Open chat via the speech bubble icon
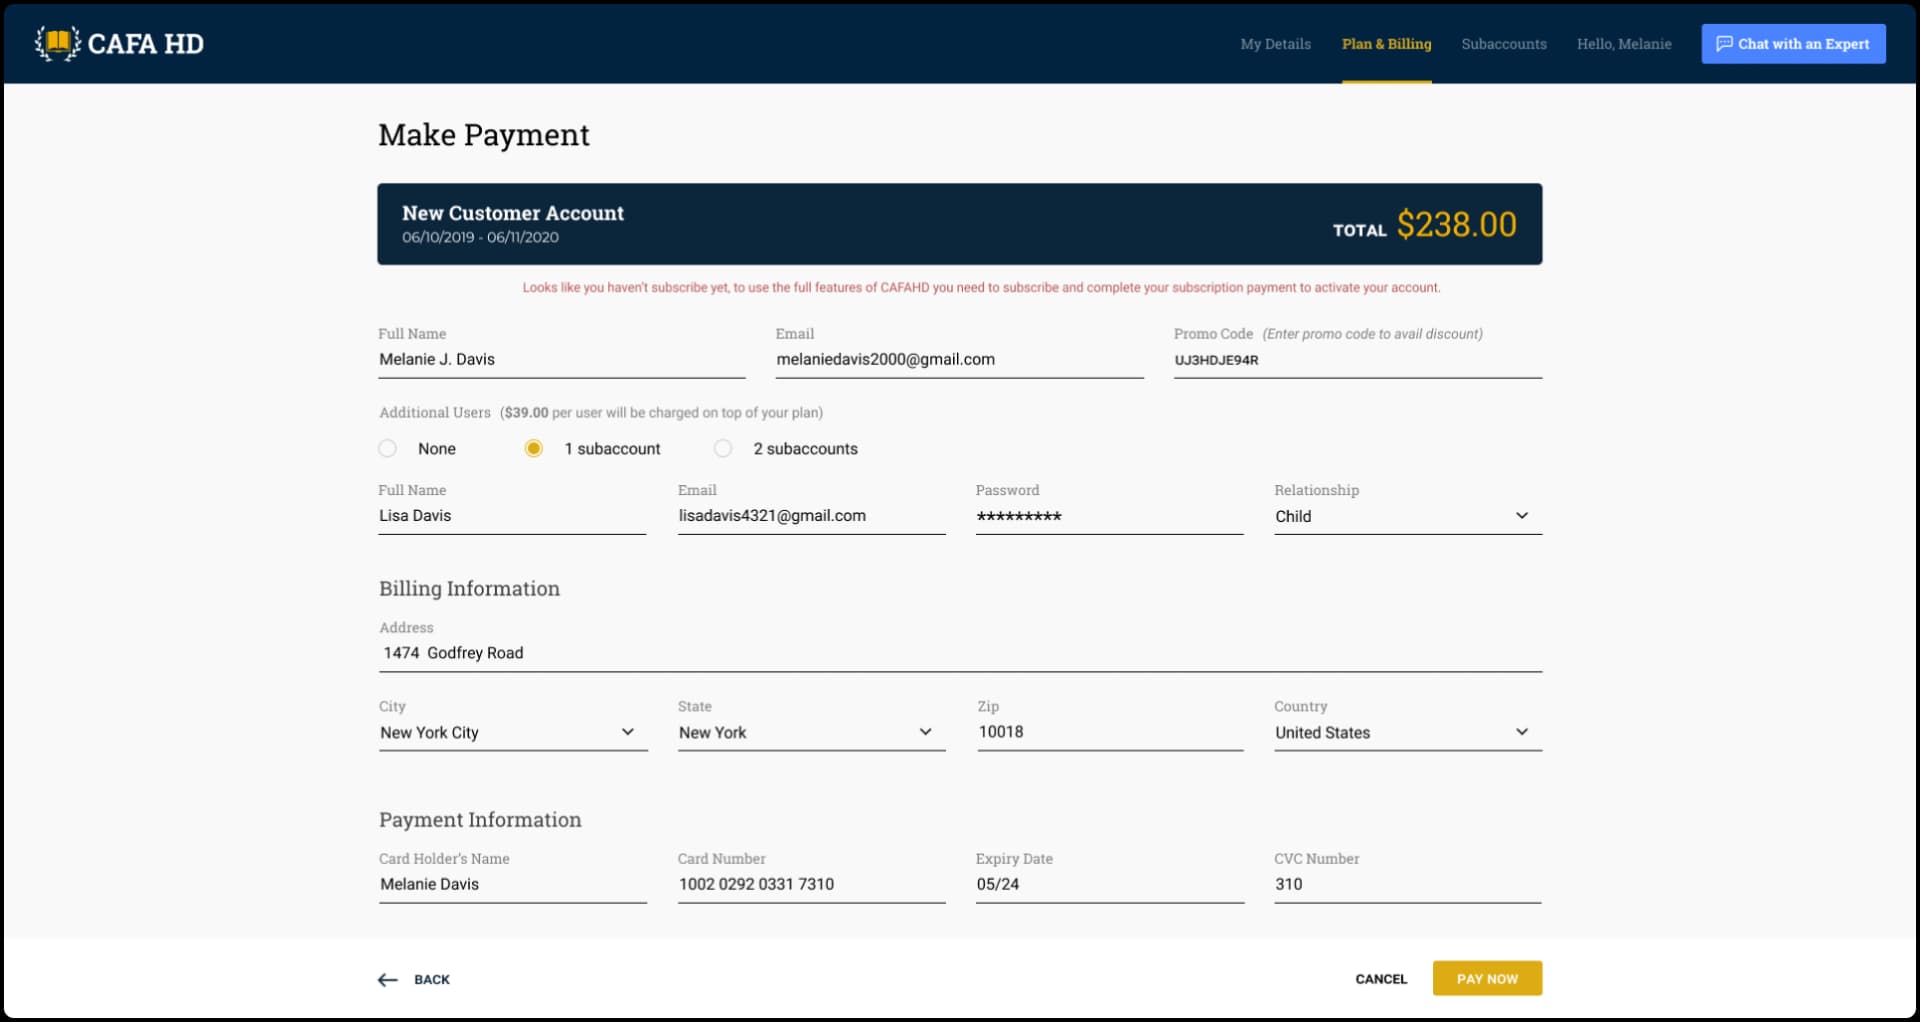 1723,43
